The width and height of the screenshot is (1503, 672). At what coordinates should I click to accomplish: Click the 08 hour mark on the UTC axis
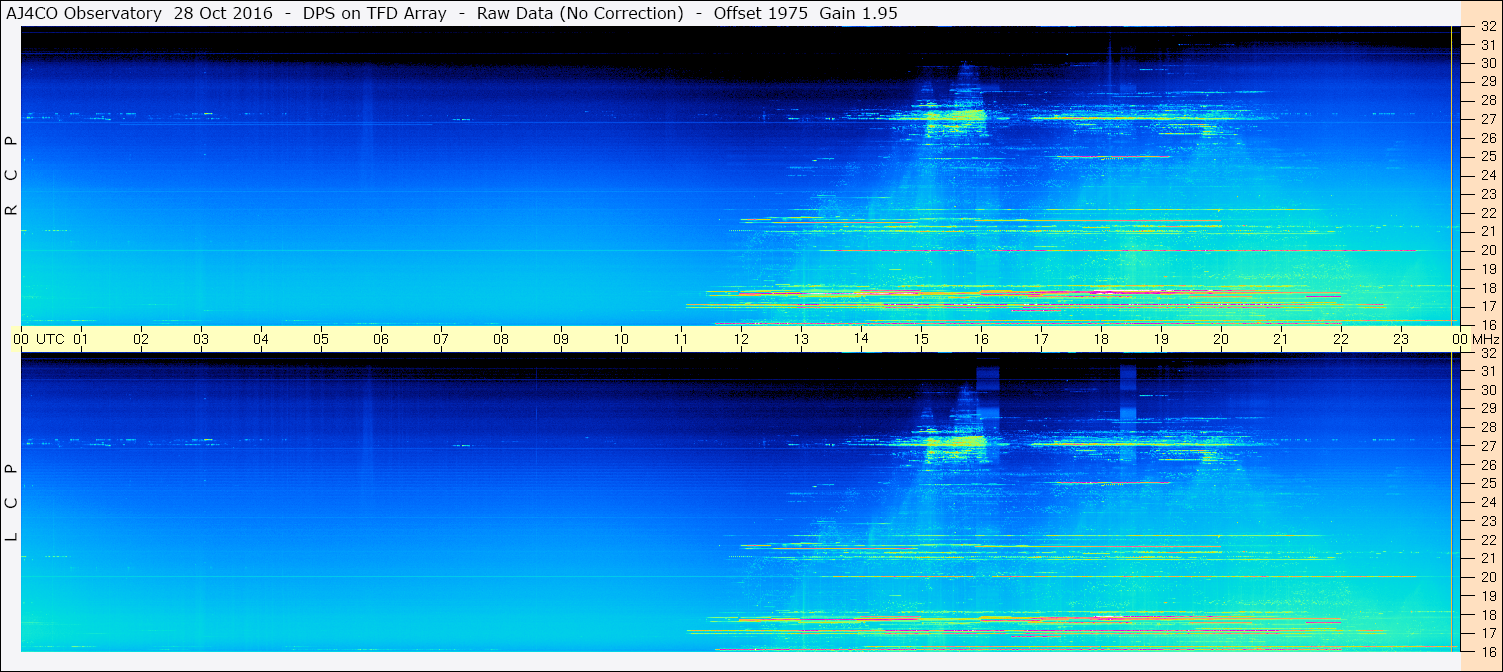coord(501,339)
